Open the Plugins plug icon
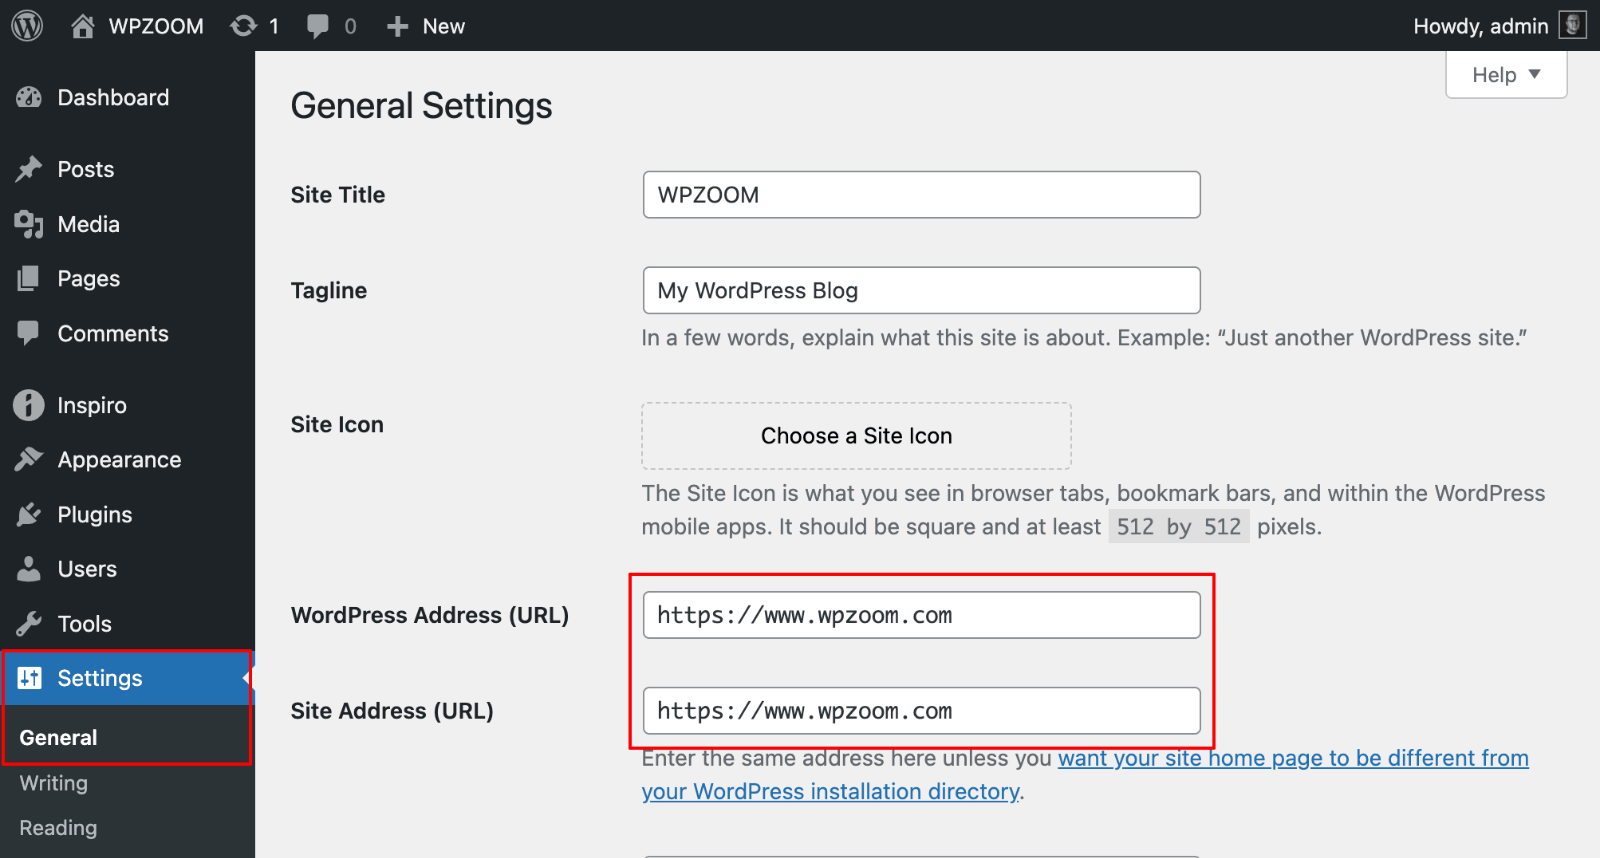 pos(29,515)
